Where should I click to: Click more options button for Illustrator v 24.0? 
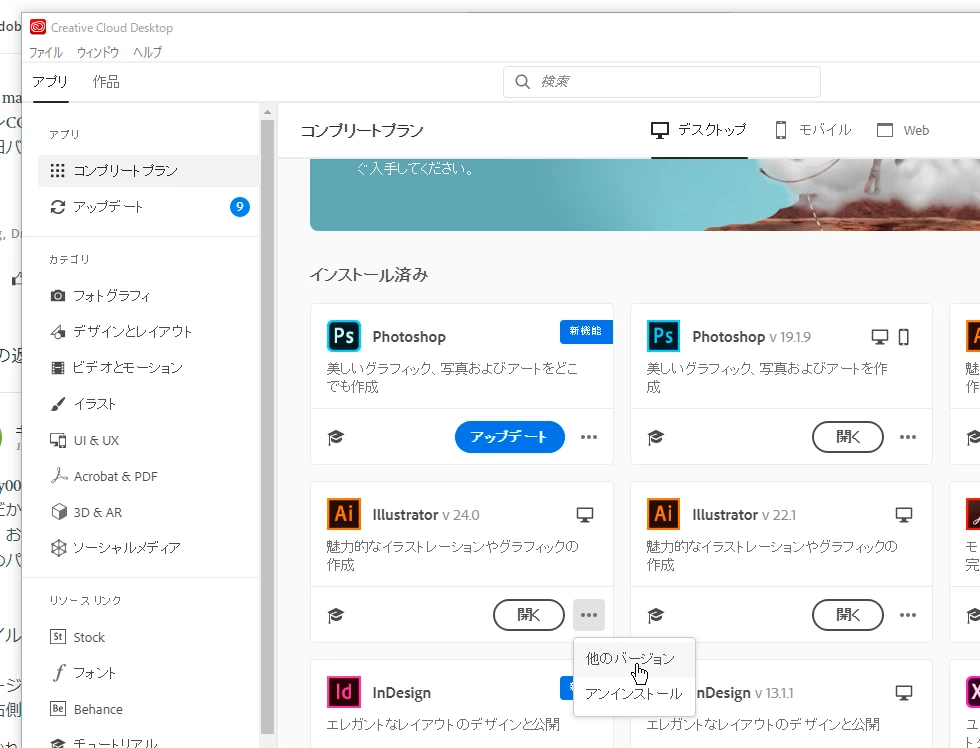589,615
